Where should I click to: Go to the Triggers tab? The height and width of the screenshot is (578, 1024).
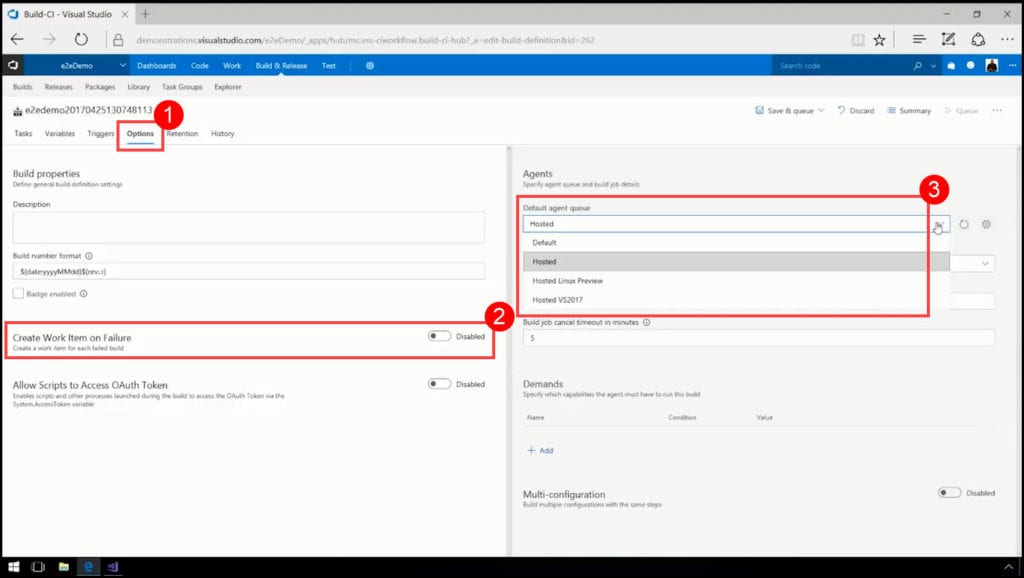pyautogui.click(x=101, y=133)
